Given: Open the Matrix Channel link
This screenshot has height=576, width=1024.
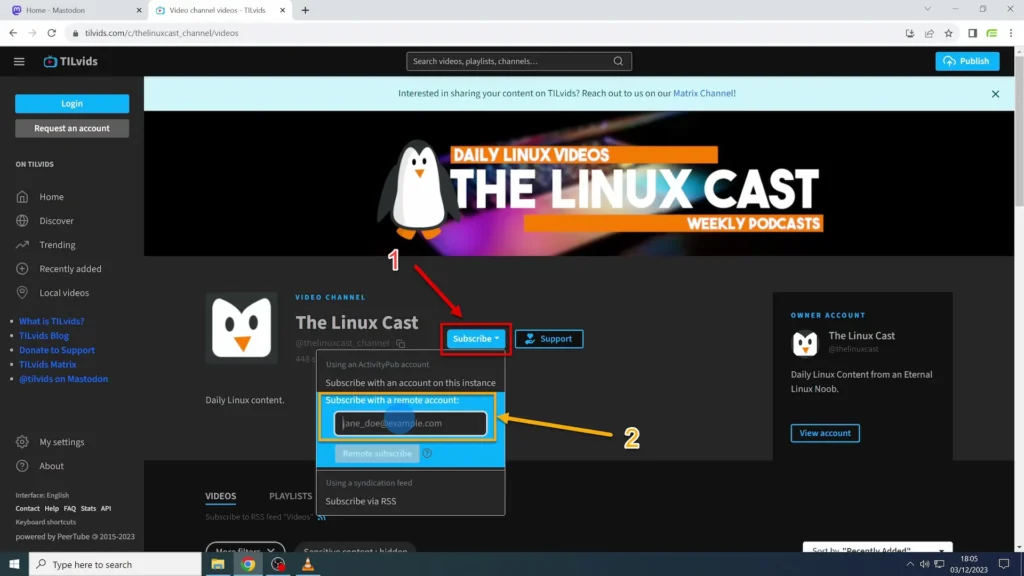Looking at the screenshot, I should click(x=703, y=93).
